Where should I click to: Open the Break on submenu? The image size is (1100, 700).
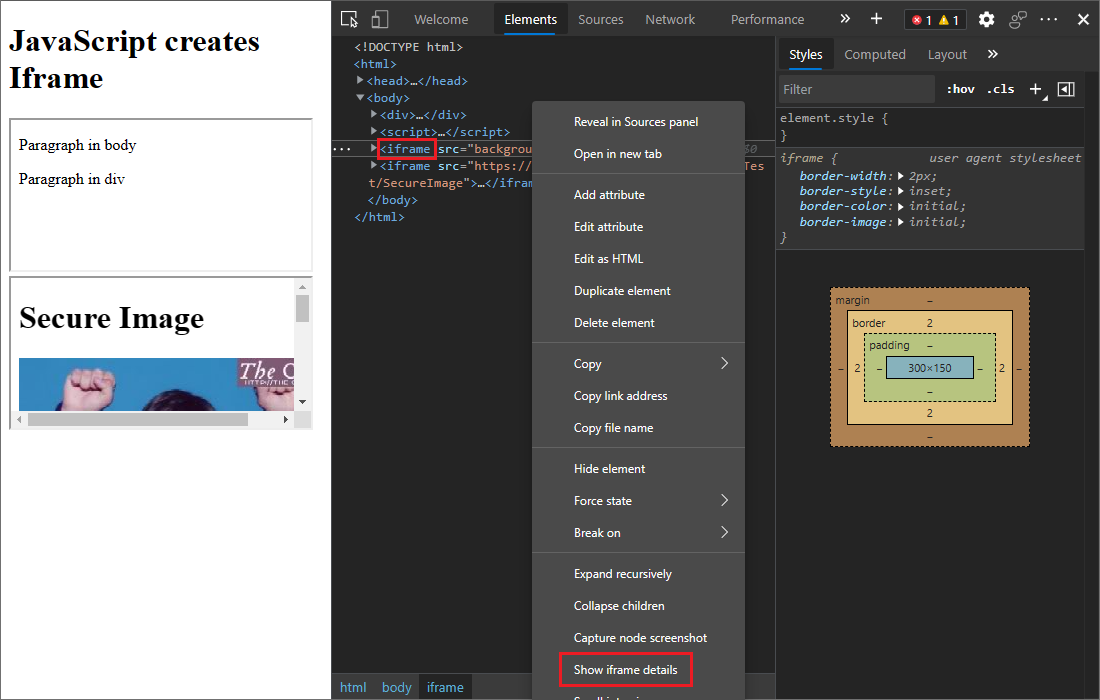click(x=638, y=532)
